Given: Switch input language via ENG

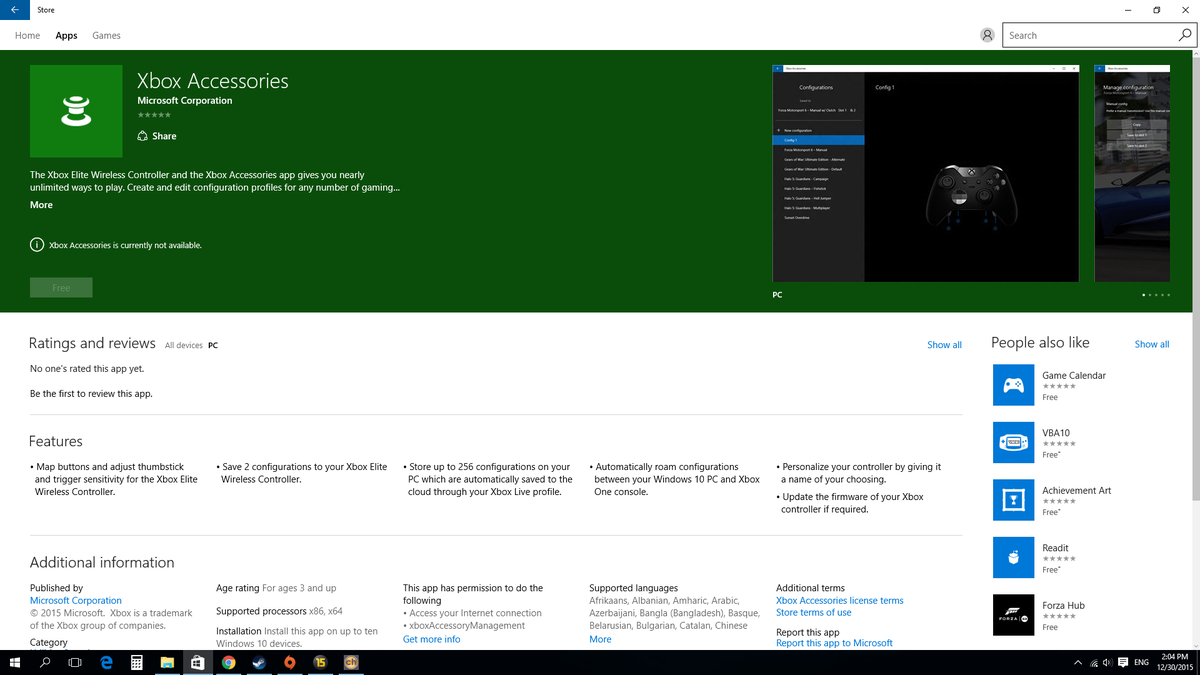Looking at the screenshot, I should (1141, 662).
